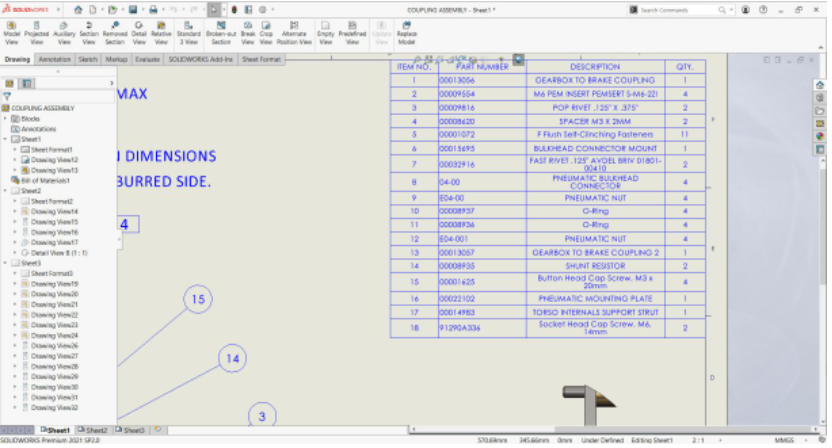Click the horizontal scrollbar below the drawing
The width and height of the screenshot is (832, 448).
coord(616,429)
